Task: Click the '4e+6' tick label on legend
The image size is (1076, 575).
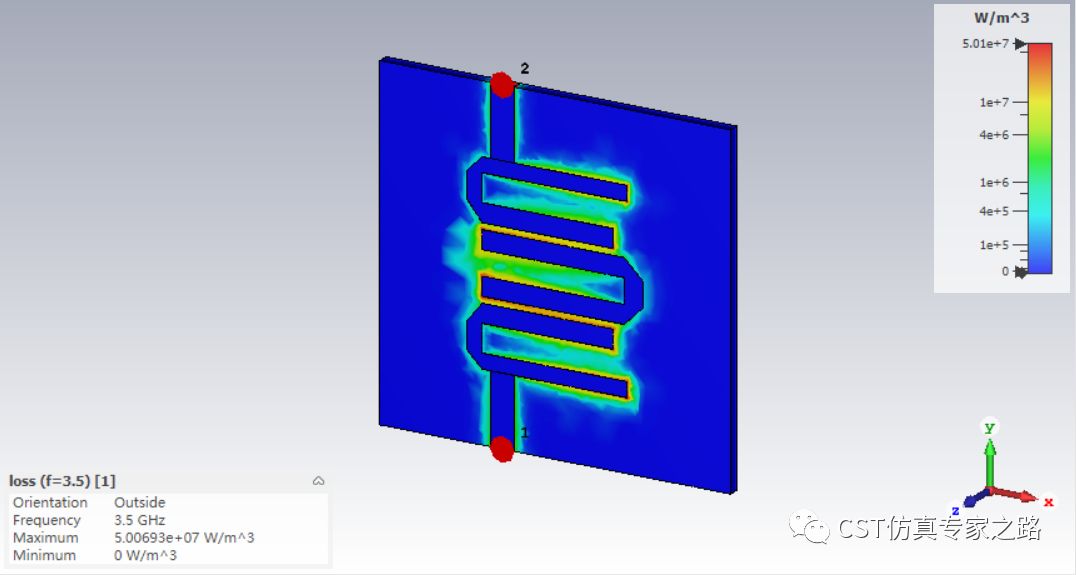Action: coord(994,135)
